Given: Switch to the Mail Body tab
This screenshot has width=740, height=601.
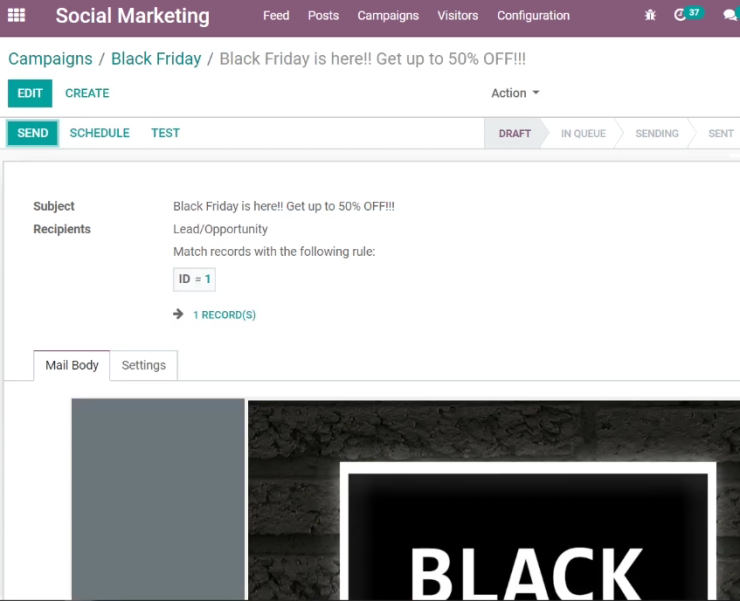Looking at the screenshot, I should click(x=72, y=365).
